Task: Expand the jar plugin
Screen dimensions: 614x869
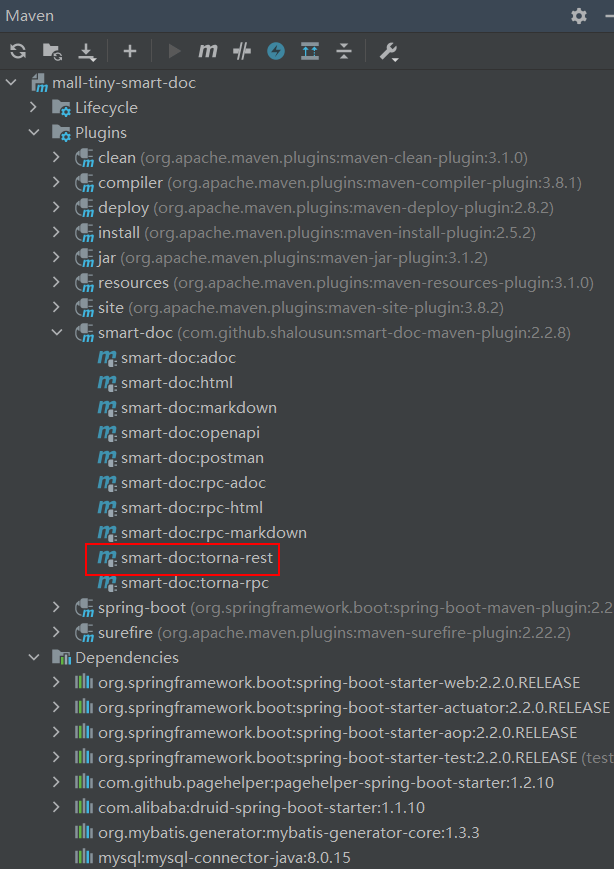Action: coord(56,257)
